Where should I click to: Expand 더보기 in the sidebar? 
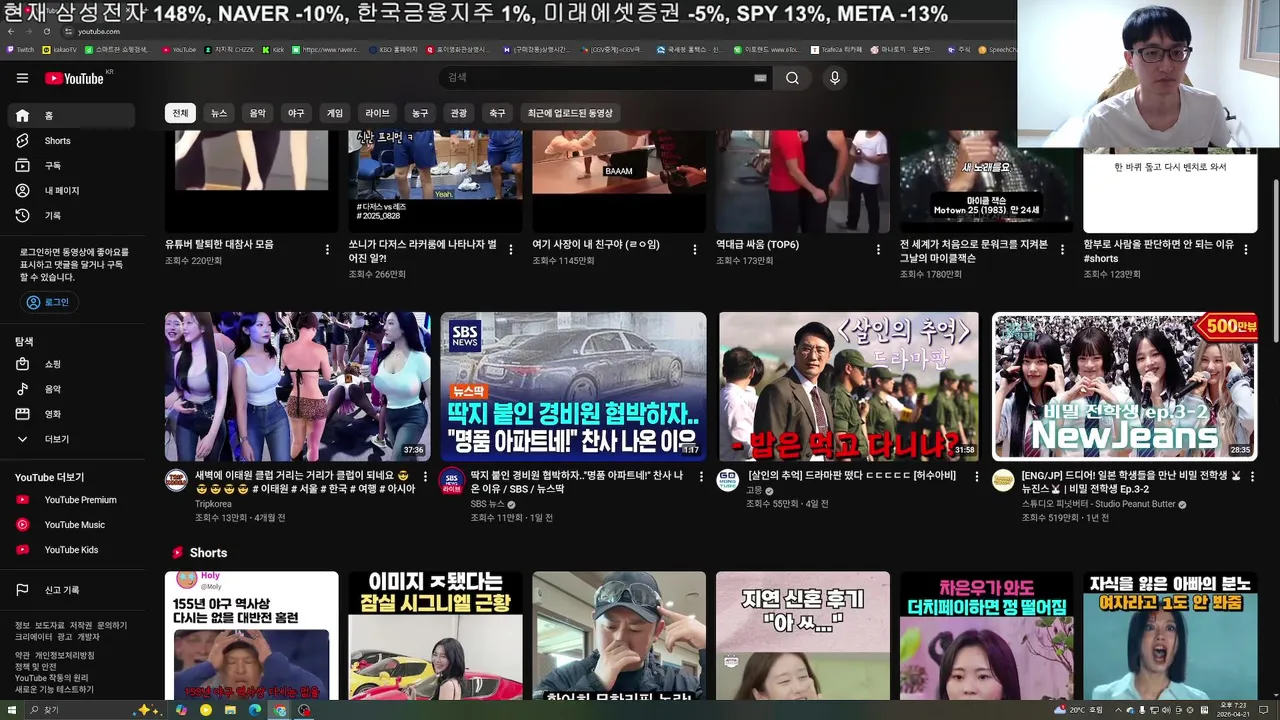[x=70, y=439]
